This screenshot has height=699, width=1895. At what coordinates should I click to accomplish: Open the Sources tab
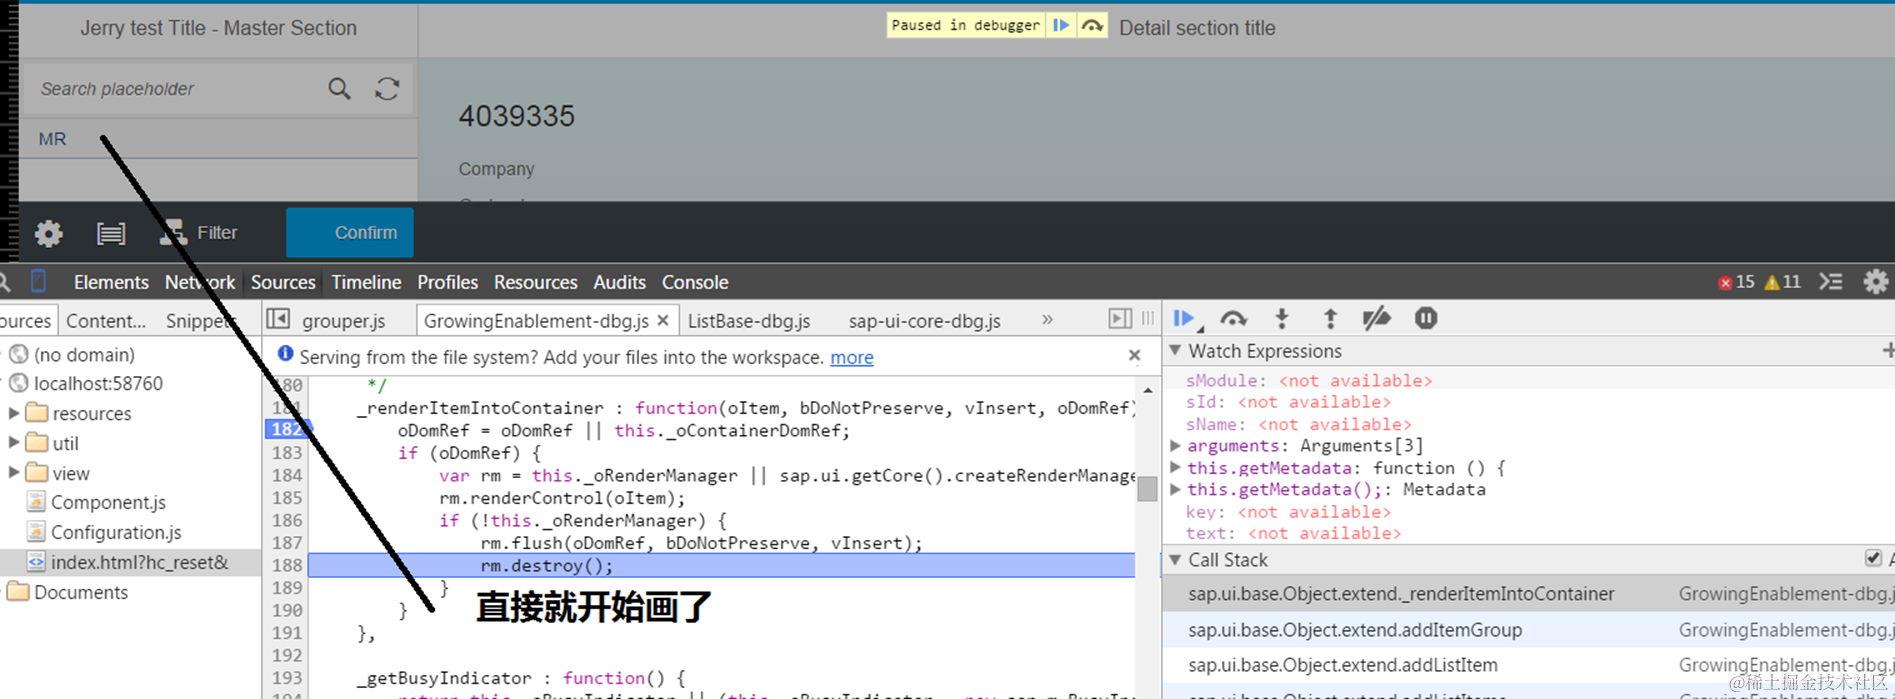(283, 282)
